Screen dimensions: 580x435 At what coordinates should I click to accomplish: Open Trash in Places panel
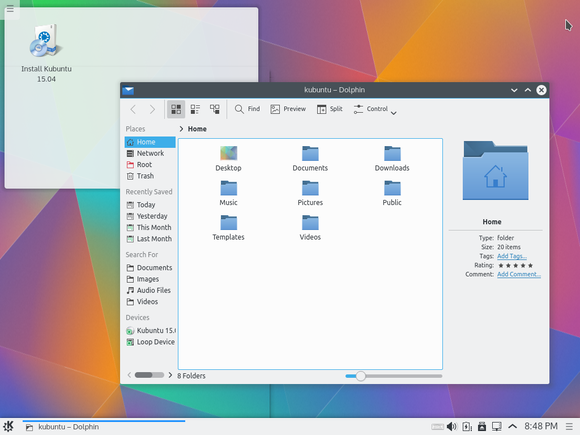(150, 176)
